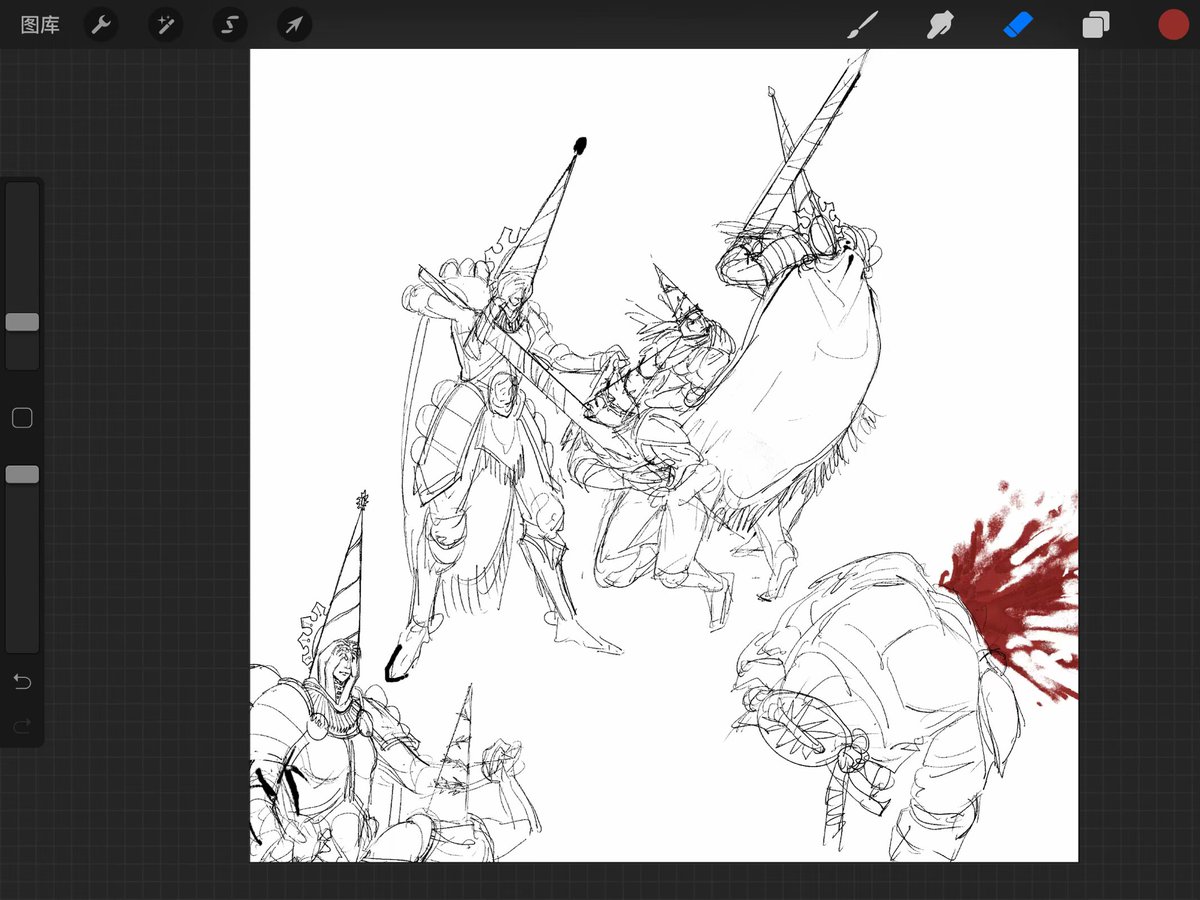Image resolution: width=1200 pixels, height=900 pixels.
Task: Open the 图库 gallery
Action: pos(40,25)
